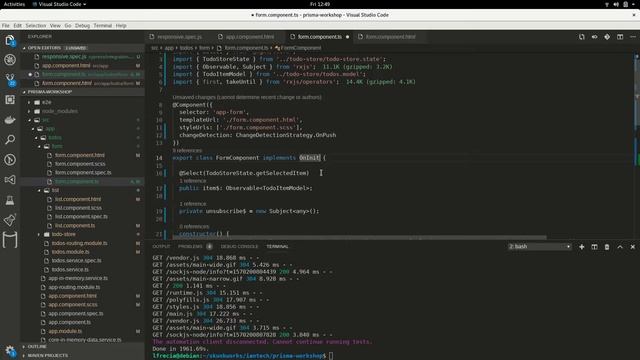This screenshot has height=360, width=640.
Task: Click the clock 'Fri 12:49'
Action: pos(320,4)
